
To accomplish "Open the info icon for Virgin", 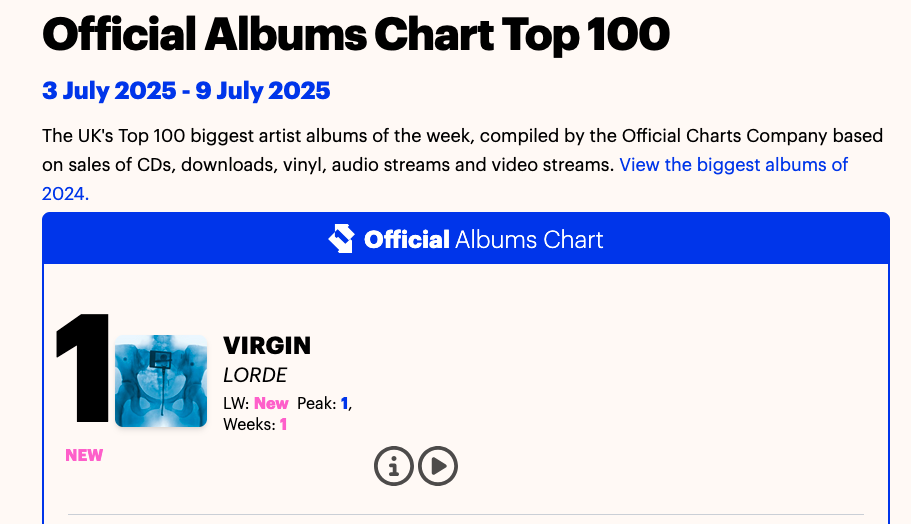I will click(x=394, y=466).
